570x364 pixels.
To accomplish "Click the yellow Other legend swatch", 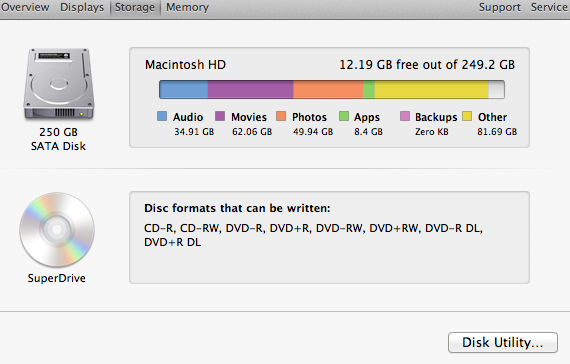I will pos(467,116).
